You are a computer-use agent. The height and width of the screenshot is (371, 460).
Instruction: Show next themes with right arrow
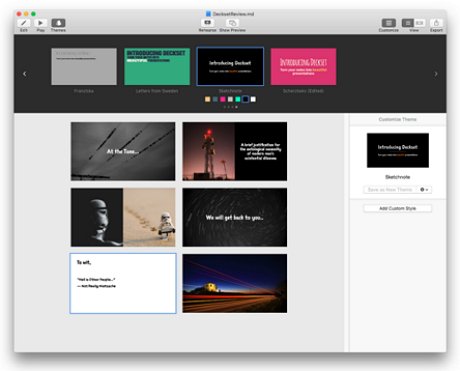(436, 74)
